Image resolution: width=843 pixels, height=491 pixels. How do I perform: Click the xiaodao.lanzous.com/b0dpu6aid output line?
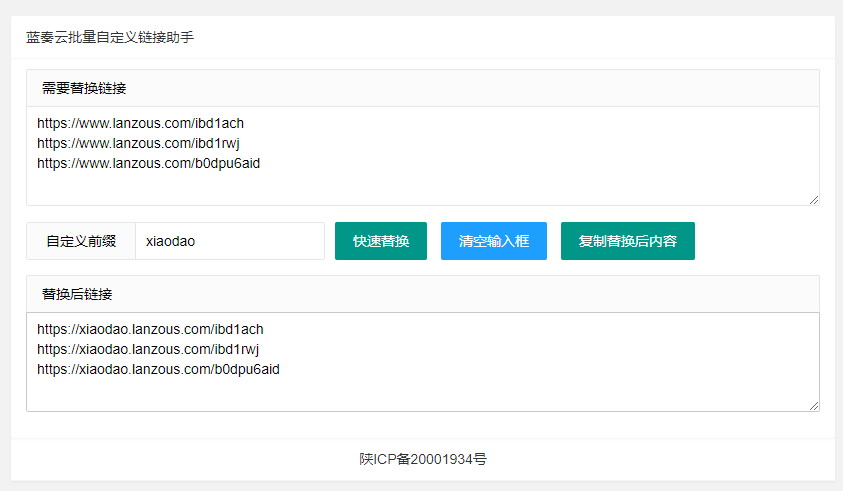158,370
